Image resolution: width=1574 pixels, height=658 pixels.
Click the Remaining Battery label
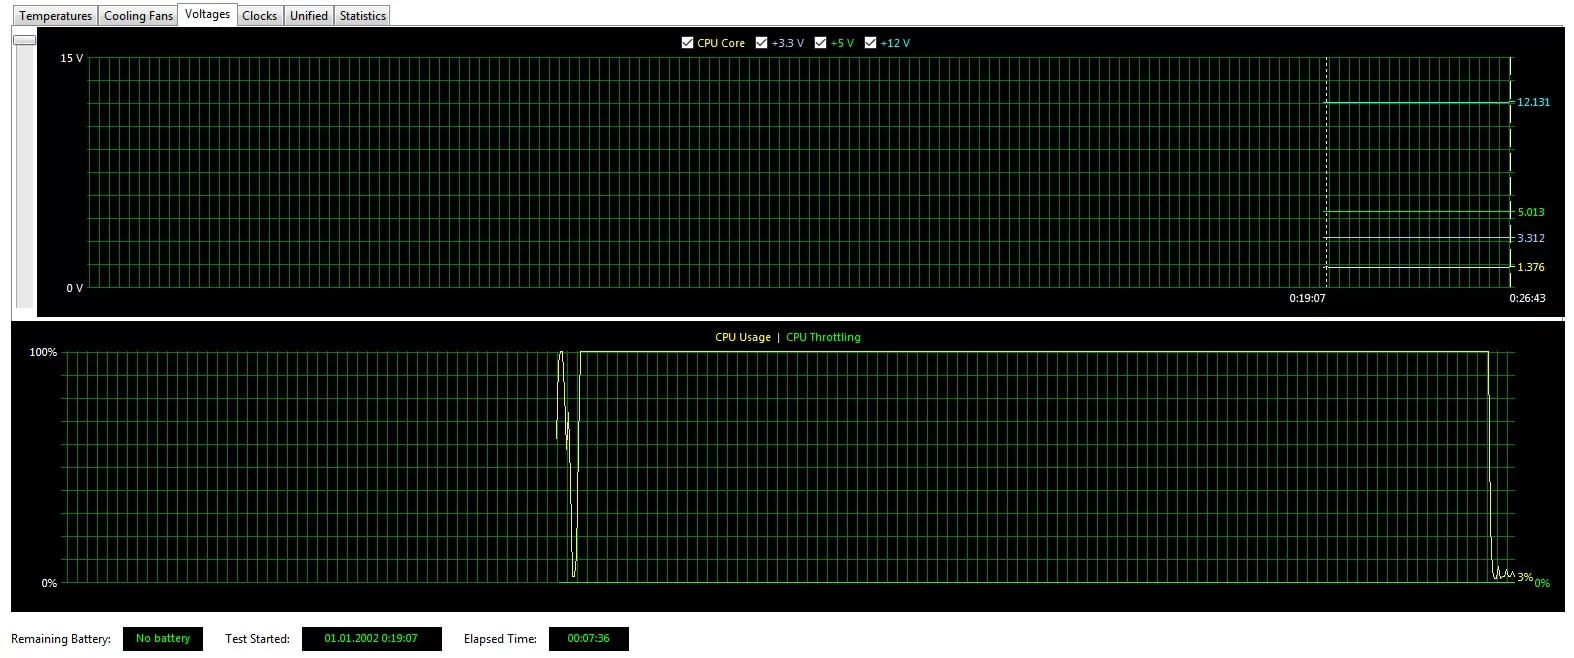pyautogui.click(x=61, y=639)
